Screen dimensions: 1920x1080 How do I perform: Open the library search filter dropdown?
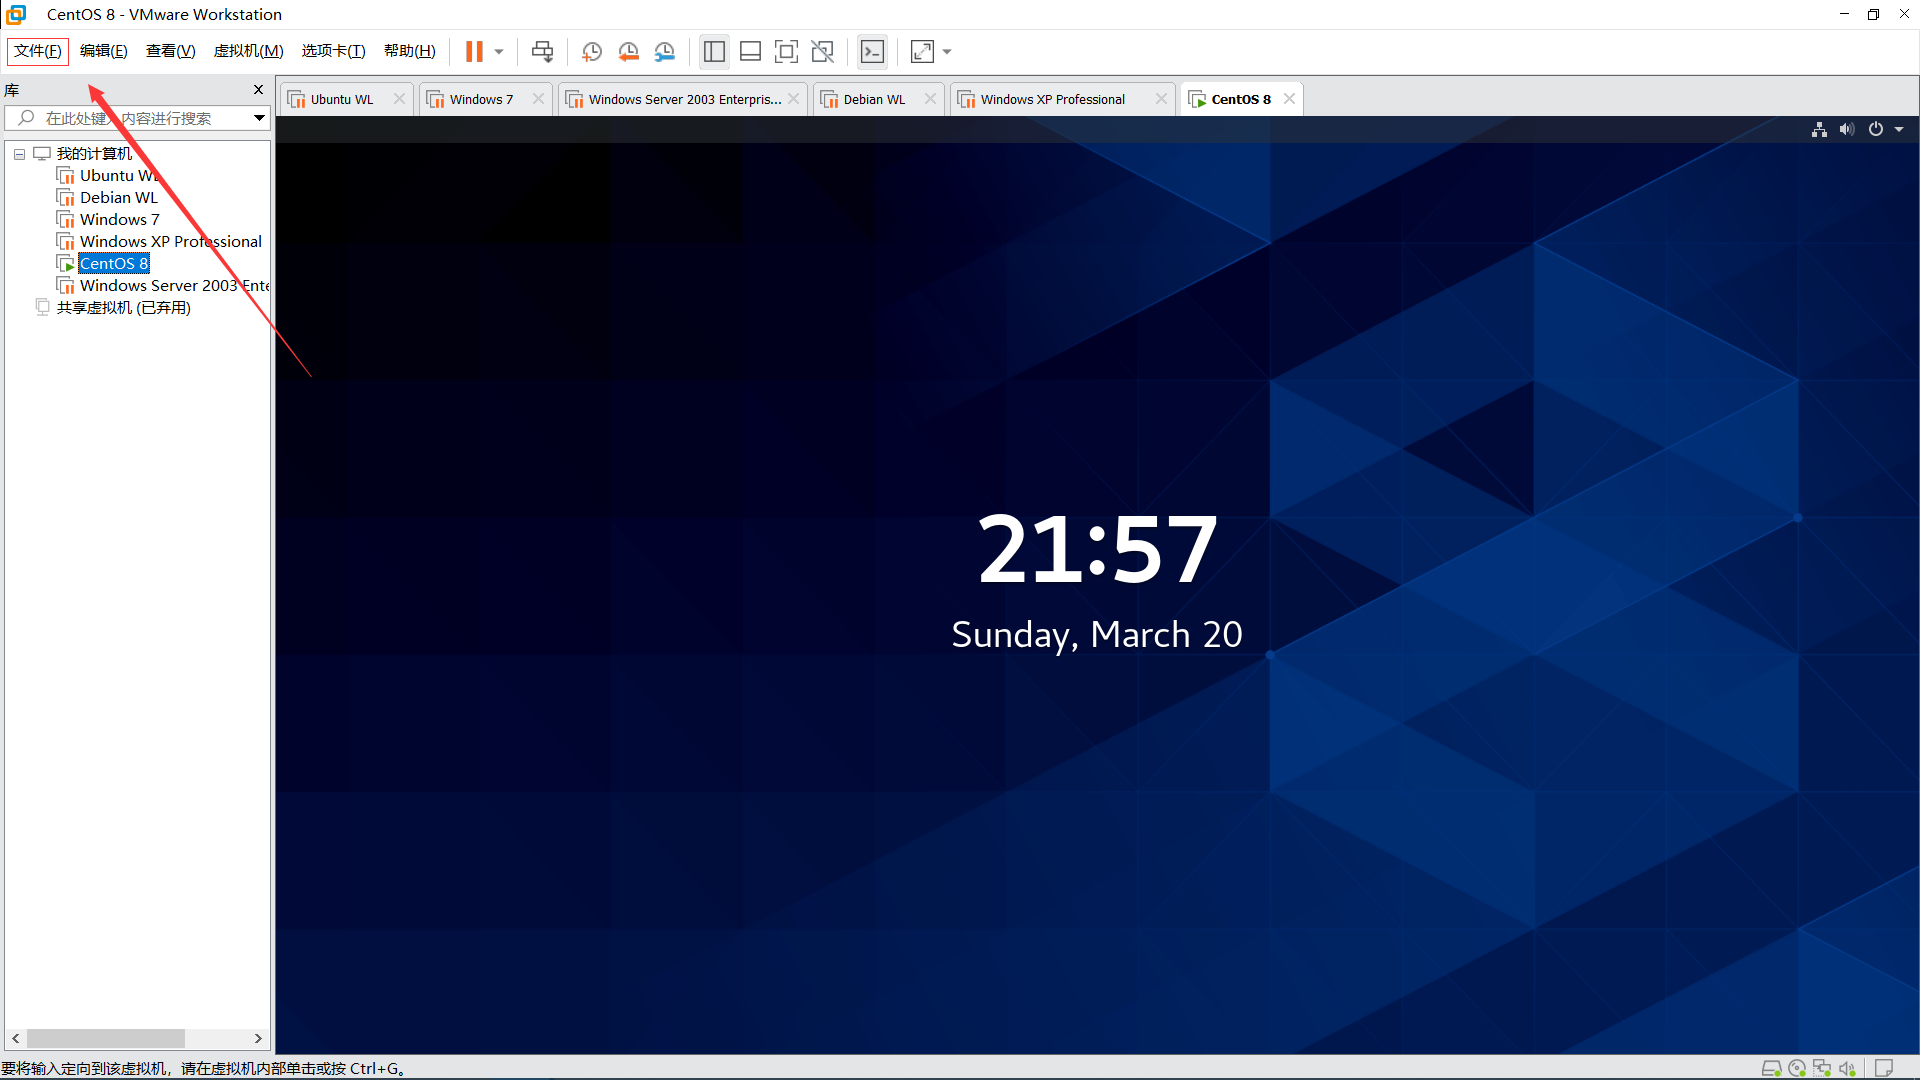[259, 118]
